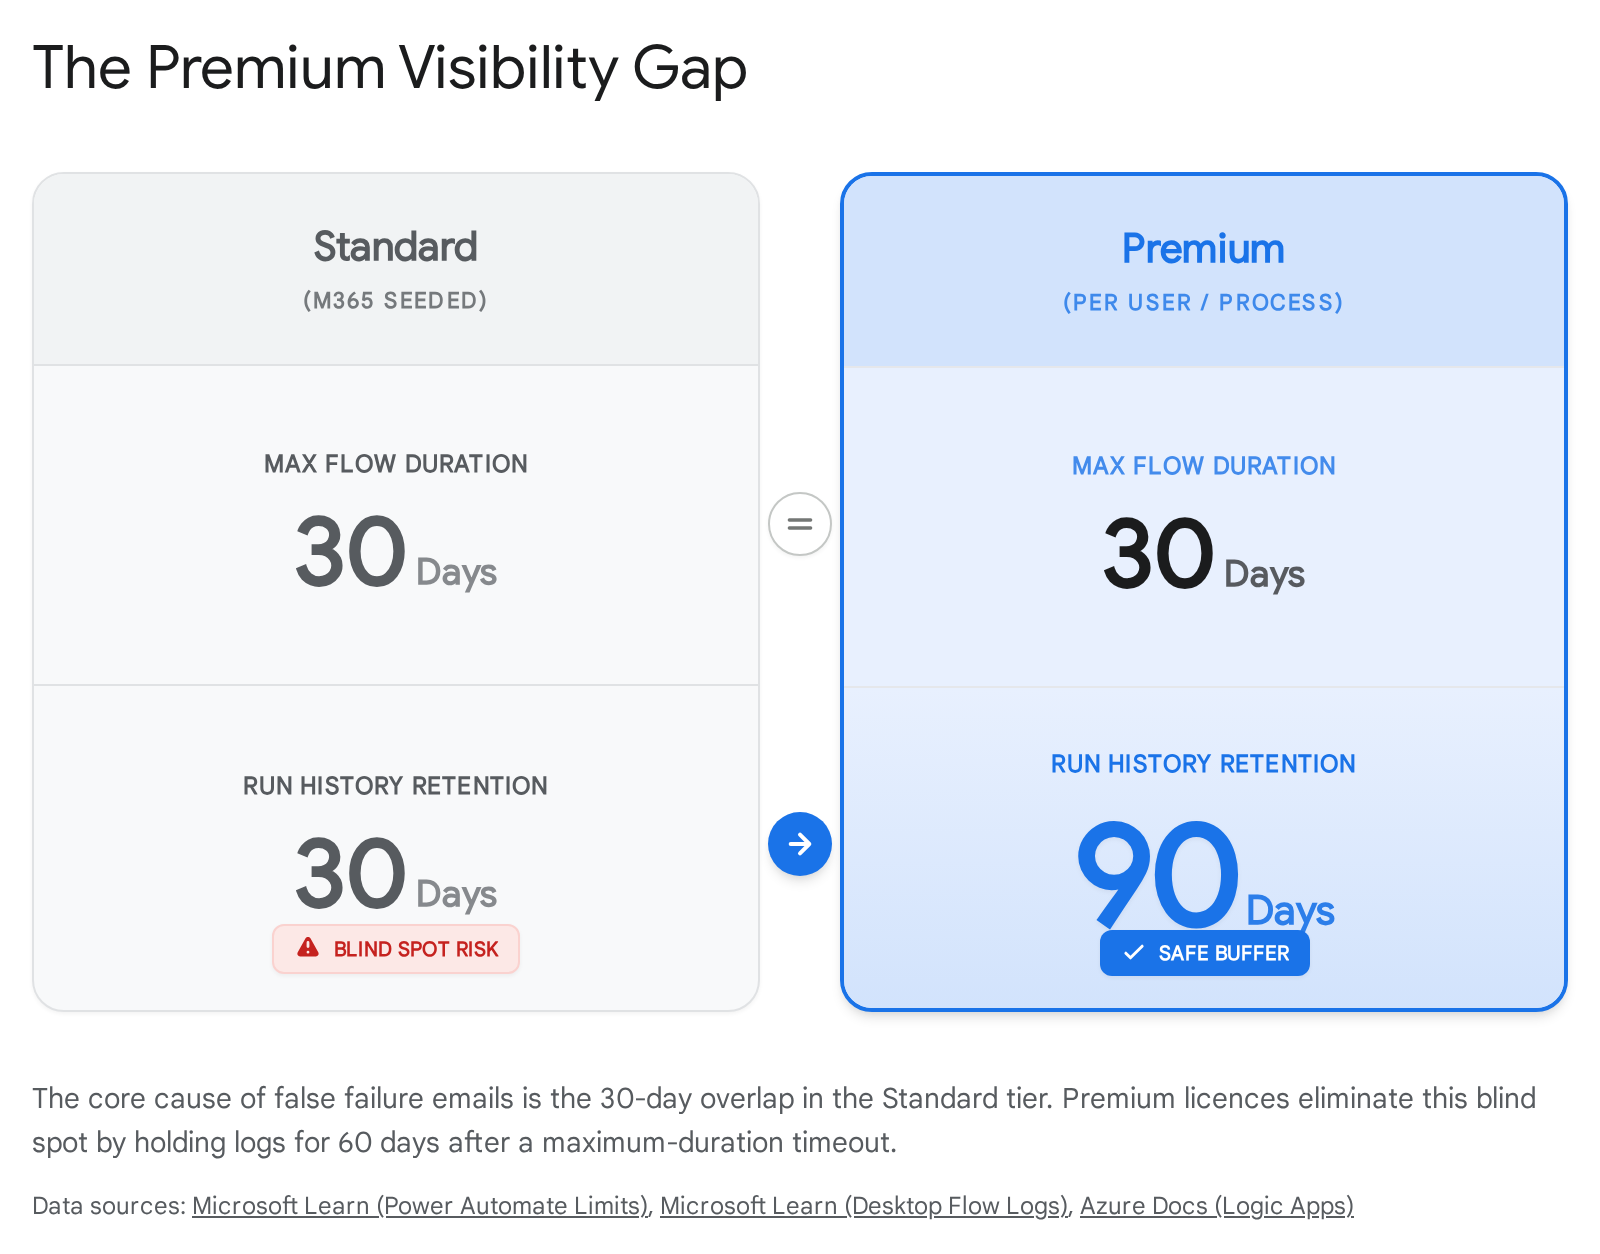Select the Premium plan header

tap(1203, 249)
